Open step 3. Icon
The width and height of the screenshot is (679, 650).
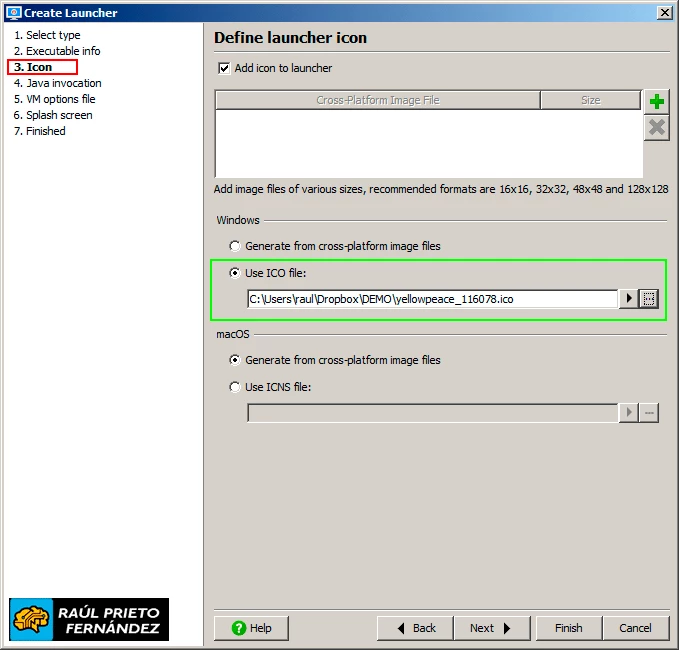click(33, 67)
